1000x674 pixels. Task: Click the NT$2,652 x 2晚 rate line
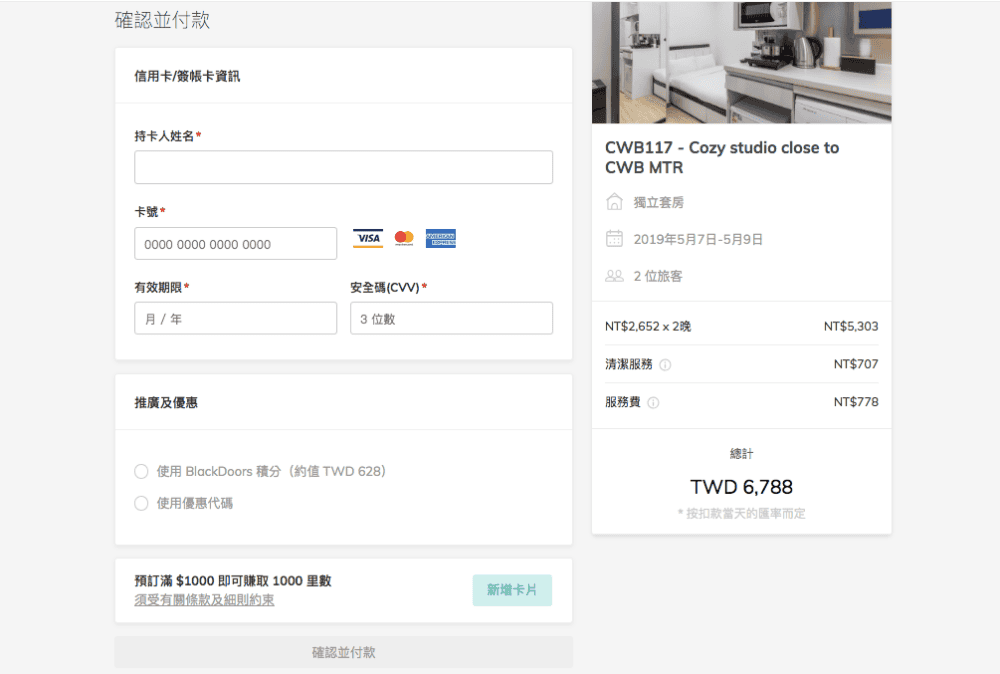pos(648,326)
